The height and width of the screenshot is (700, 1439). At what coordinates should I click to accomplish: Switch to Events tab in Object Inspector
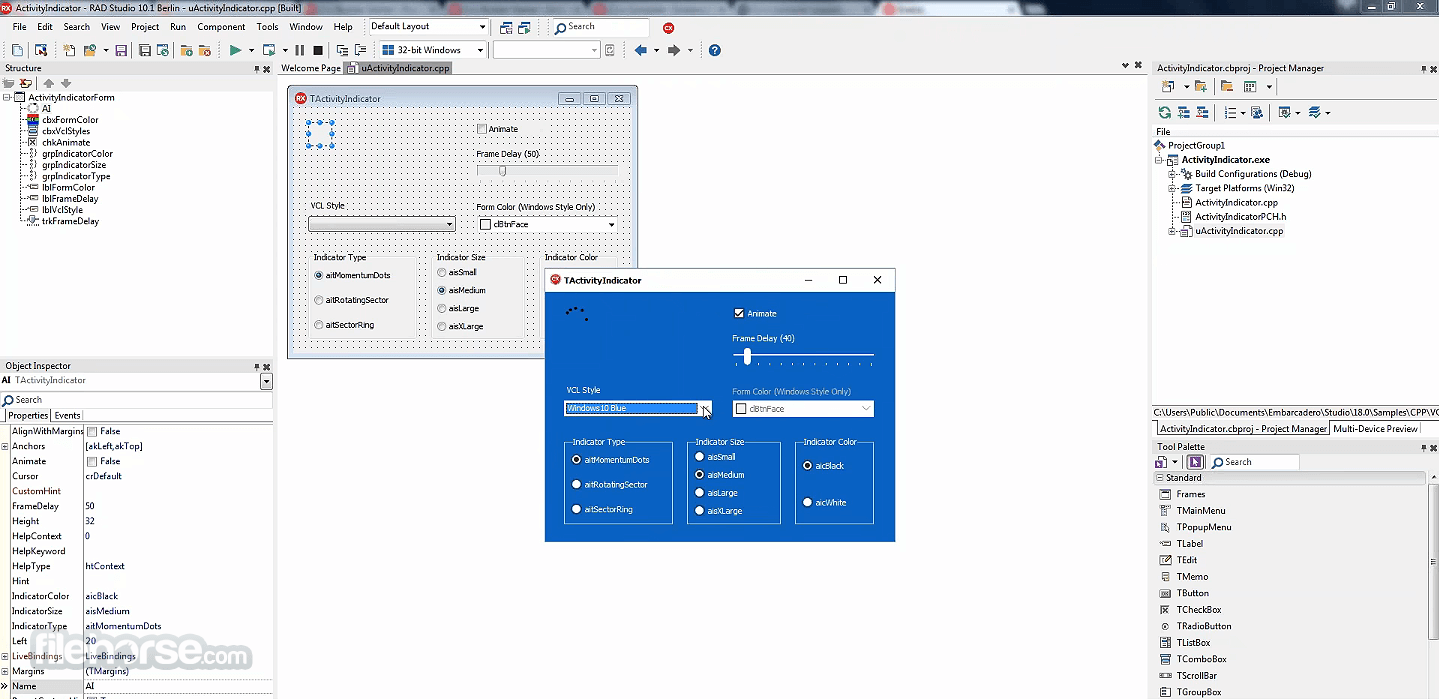coord(67,415)
